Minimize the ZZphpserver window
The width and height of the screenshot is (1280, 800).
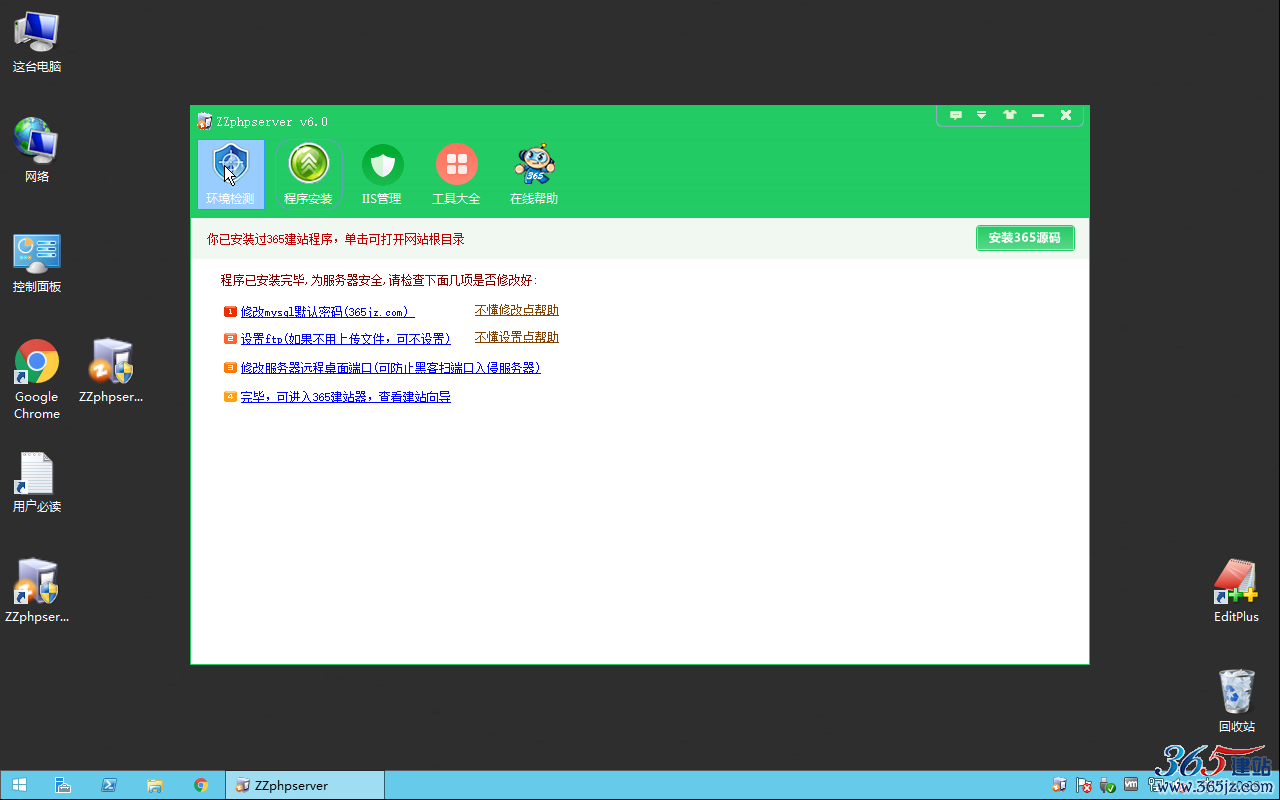1038,115
